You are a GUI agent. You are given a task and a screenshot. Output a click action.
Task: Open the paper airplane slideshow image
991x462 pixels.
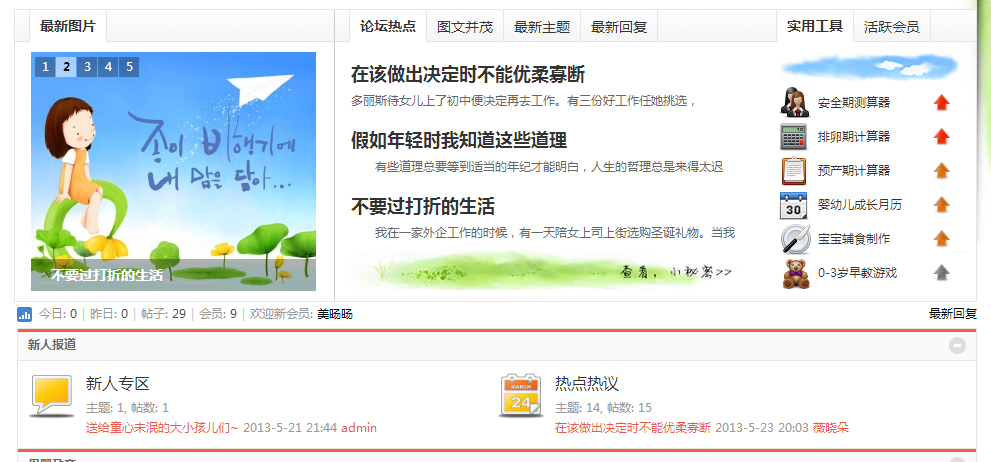173,171
